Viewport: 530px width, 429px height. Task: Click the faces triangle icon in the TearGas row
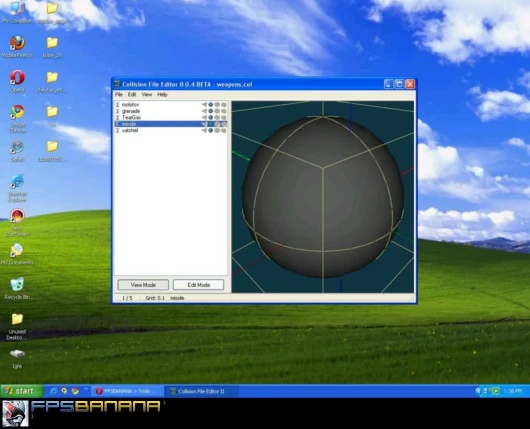(x=204, y=118)
